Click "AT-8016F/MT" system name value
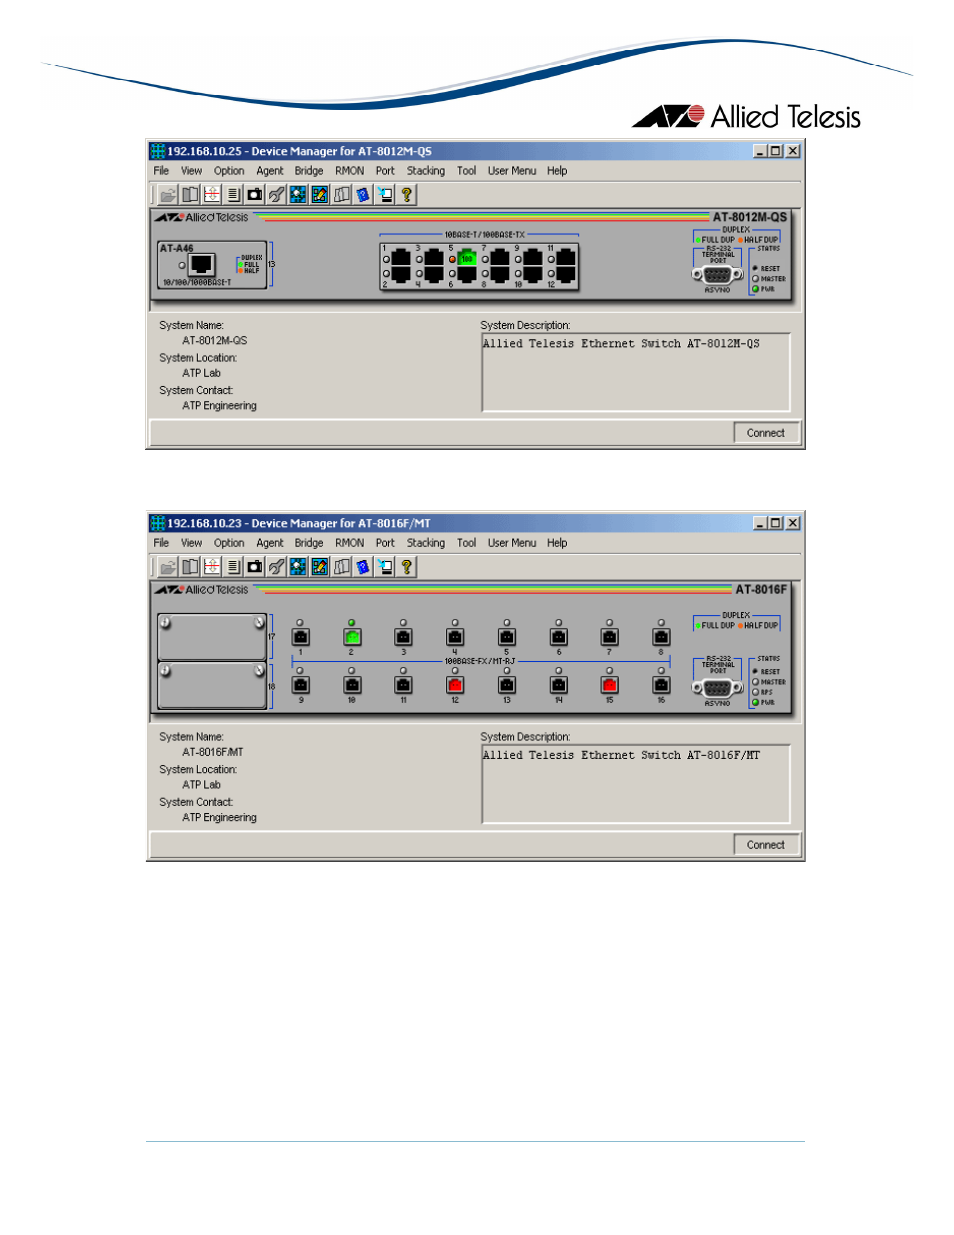The height and width of the screenshot is (1235, 954). 213,753
